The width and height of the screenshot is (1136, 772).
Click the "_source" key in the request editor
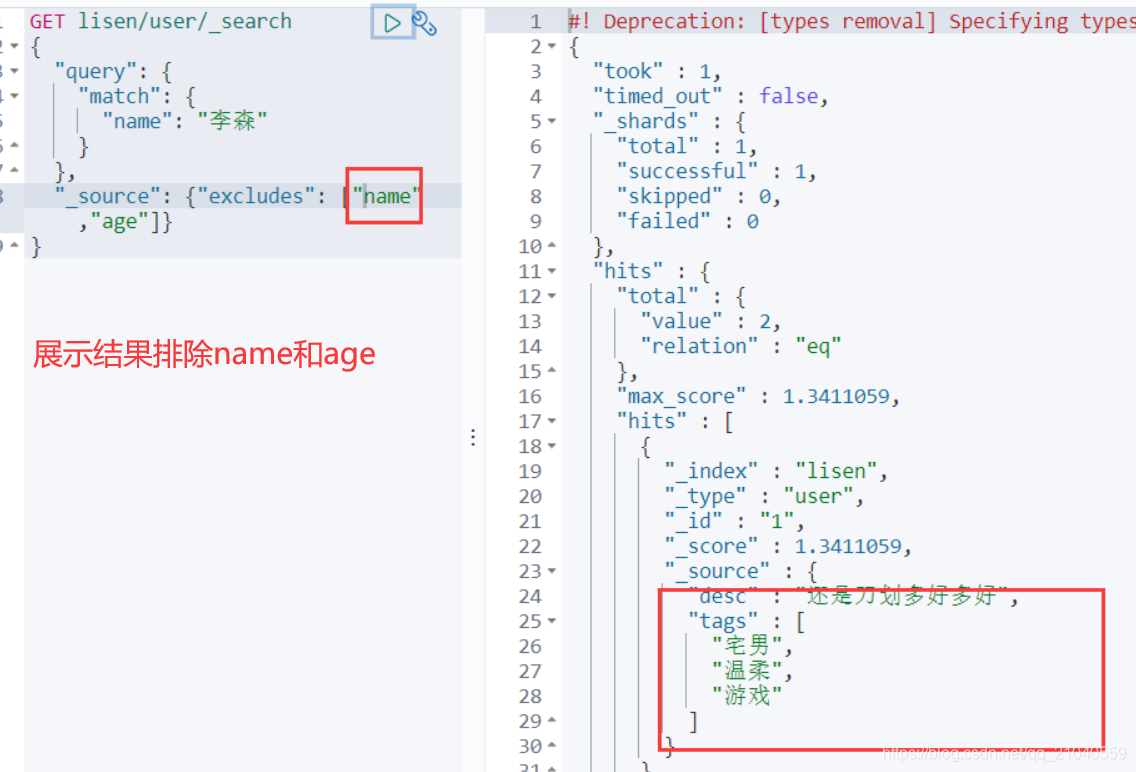[x=107, y=196]
